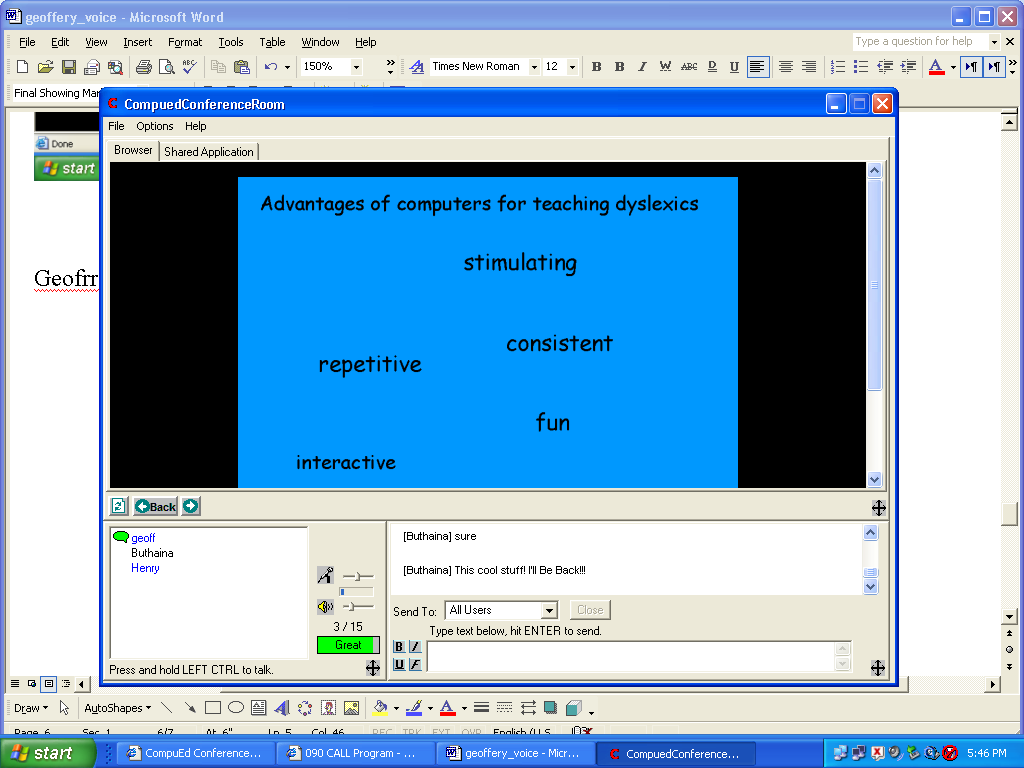The image size is (1024, 768).
Task: Open Print Preview in Word toolbar
Action: pyautogui.click(x=167, y=67)
